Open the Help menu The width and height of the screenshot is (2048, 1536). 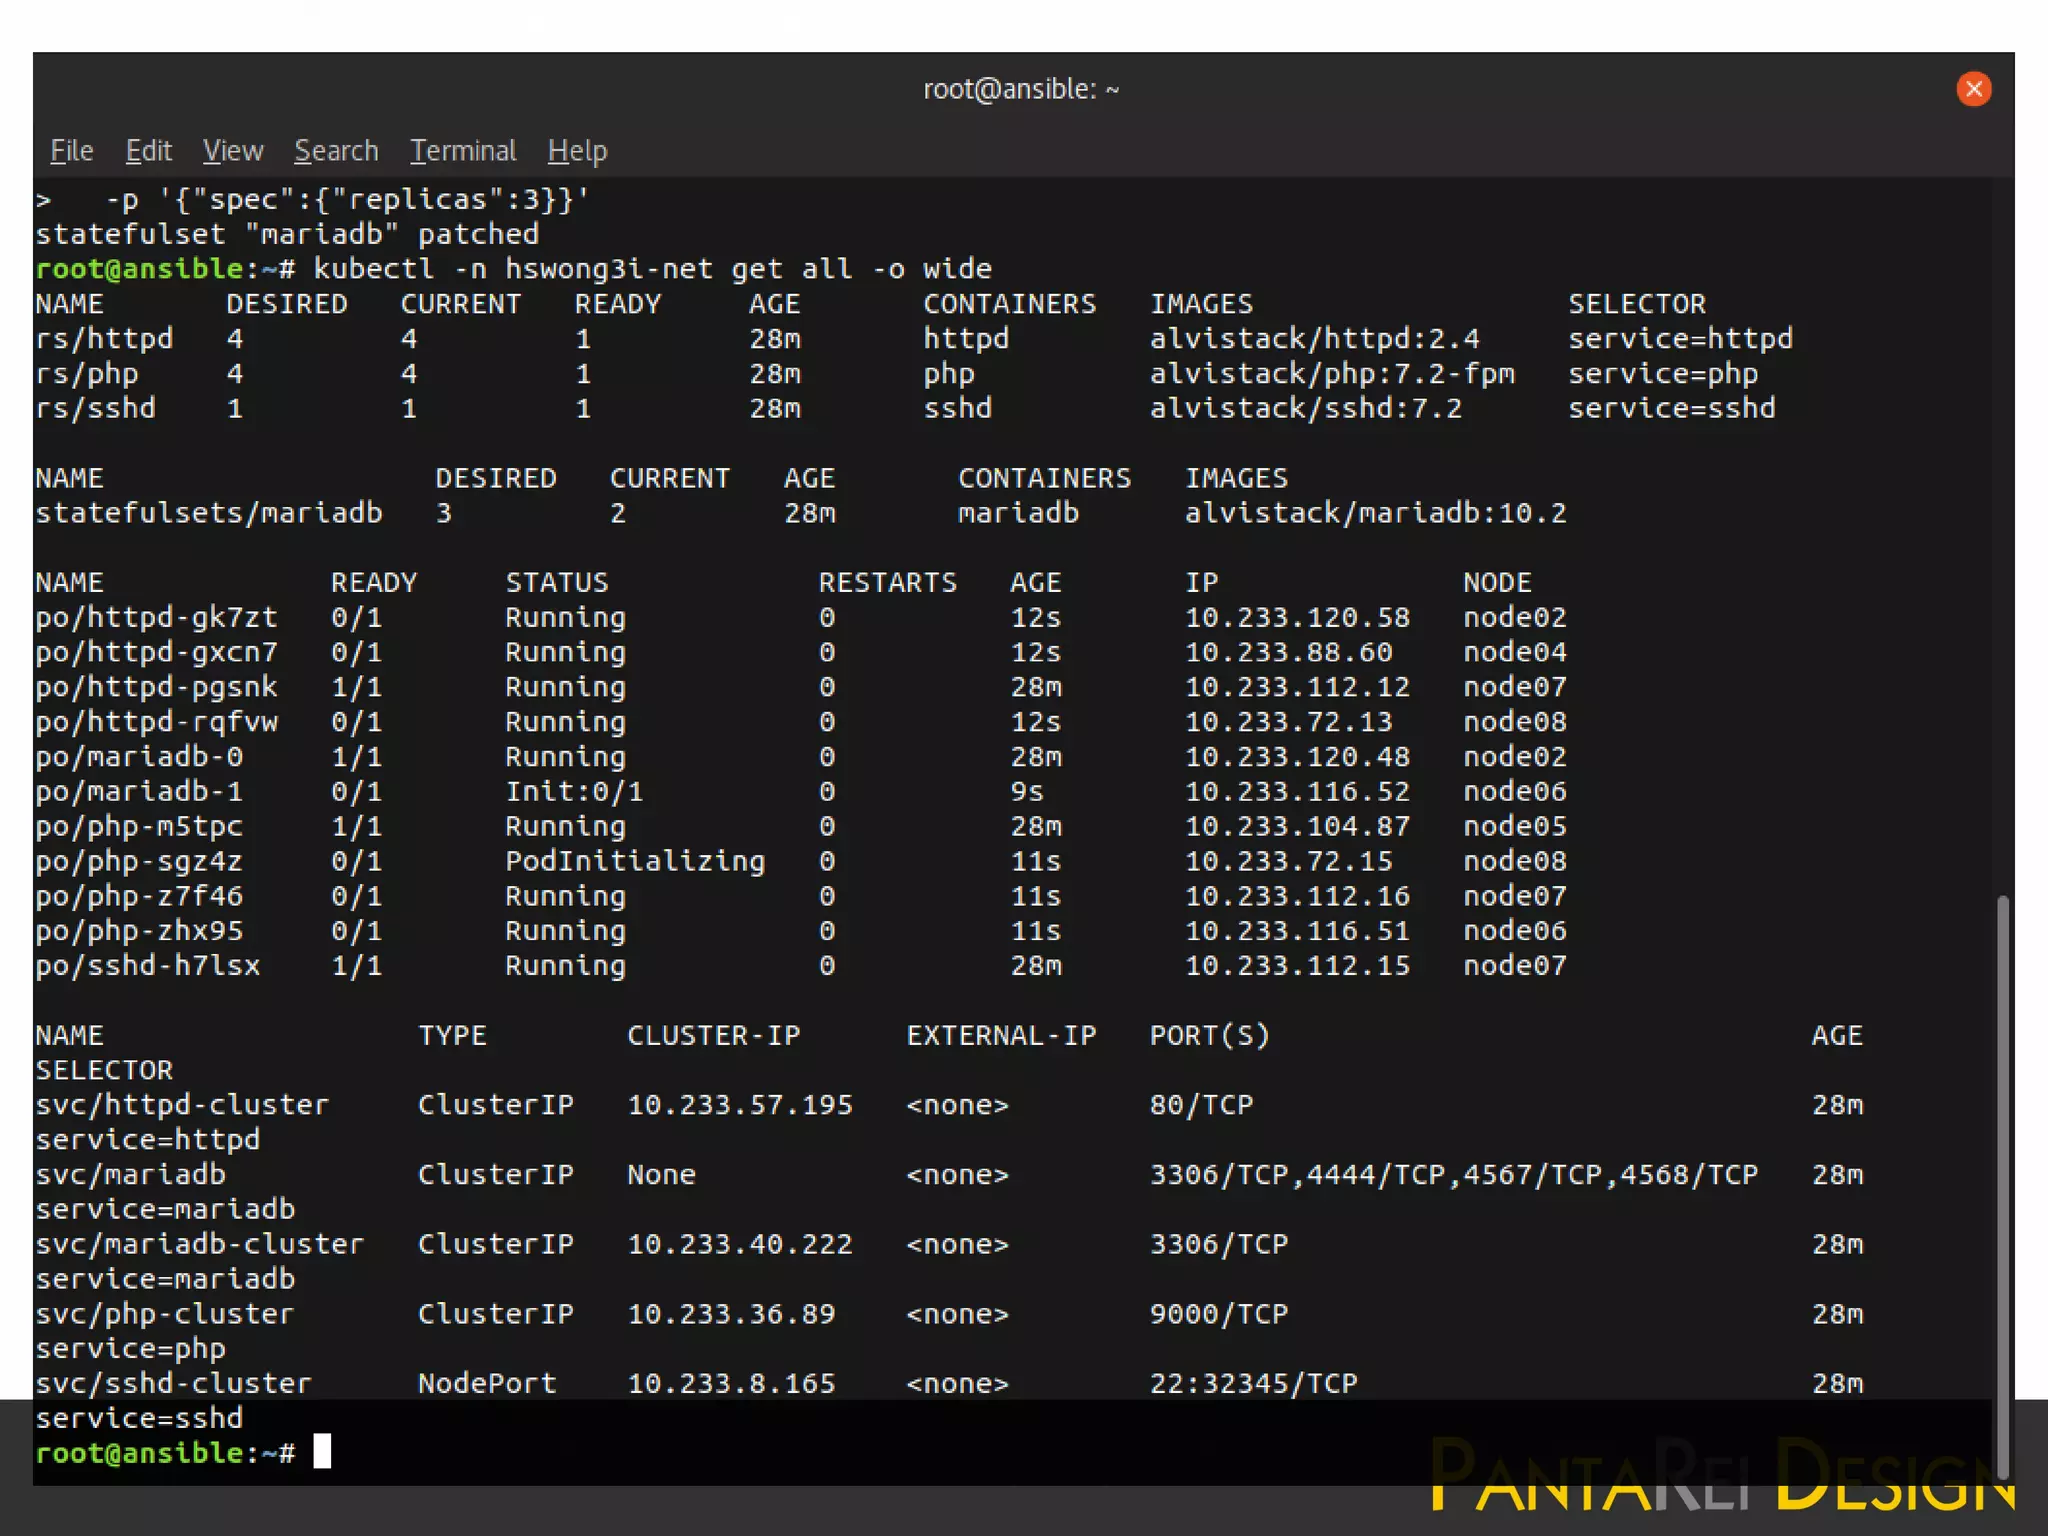(577, 151)
